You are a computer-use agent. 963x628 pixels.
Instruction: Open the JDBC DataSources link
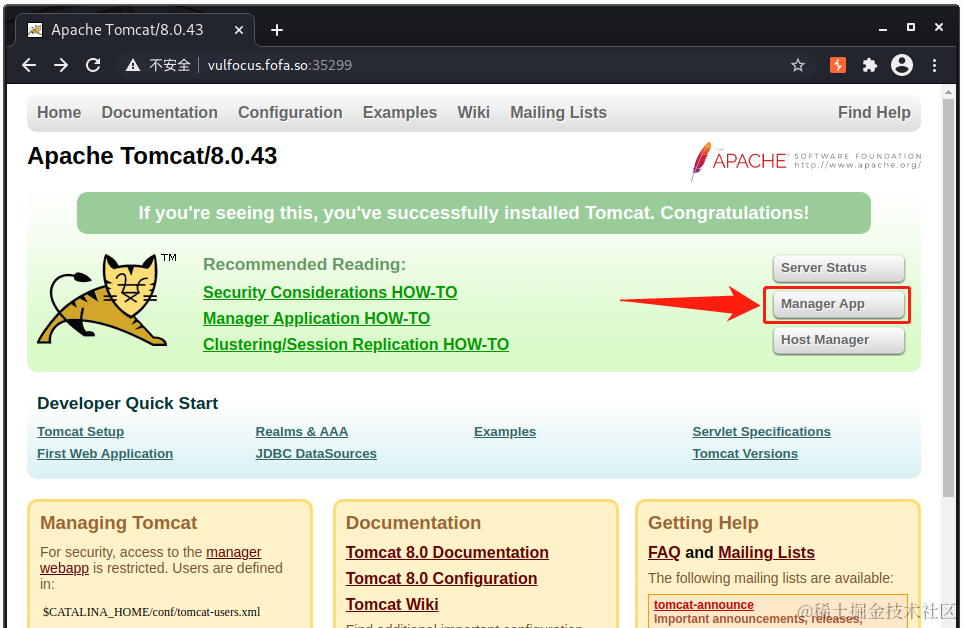[316, 454]
